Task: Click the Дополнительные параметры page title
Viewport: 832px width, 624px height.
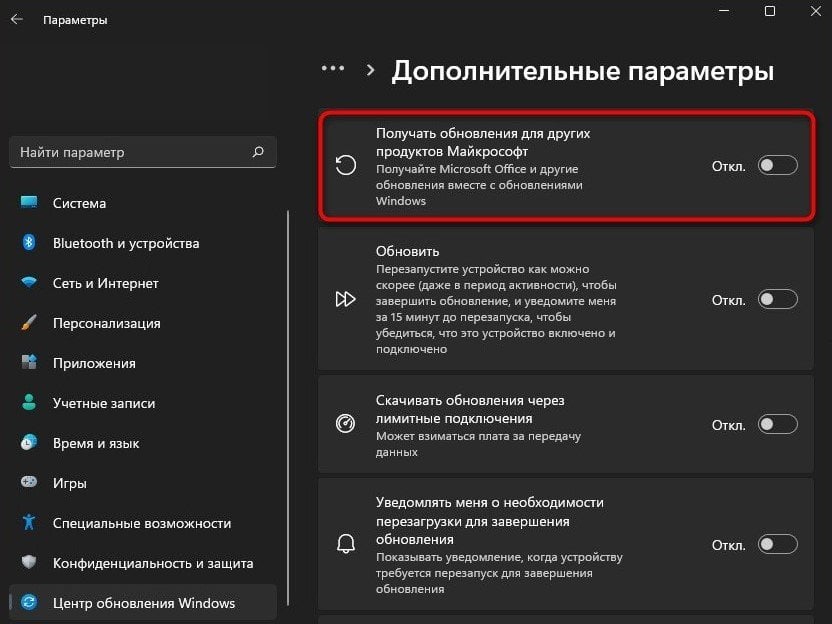Action: coord(583,71)
